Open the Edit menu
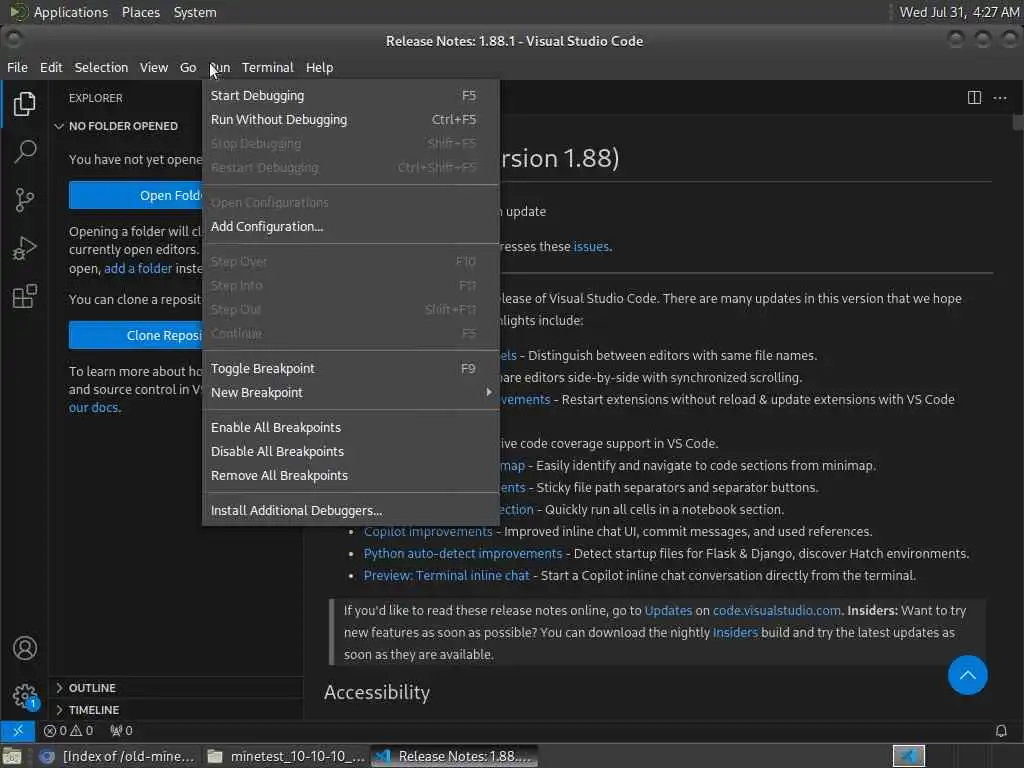 click(x=51, y=67)
